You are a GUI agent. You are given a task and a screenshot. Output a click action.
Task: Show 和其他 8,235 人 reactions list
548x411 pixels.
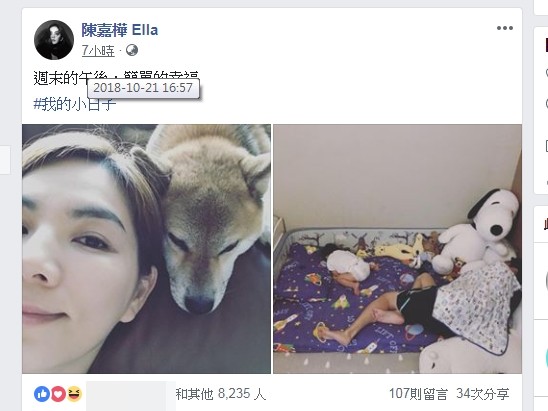click(x=221, y=394)
